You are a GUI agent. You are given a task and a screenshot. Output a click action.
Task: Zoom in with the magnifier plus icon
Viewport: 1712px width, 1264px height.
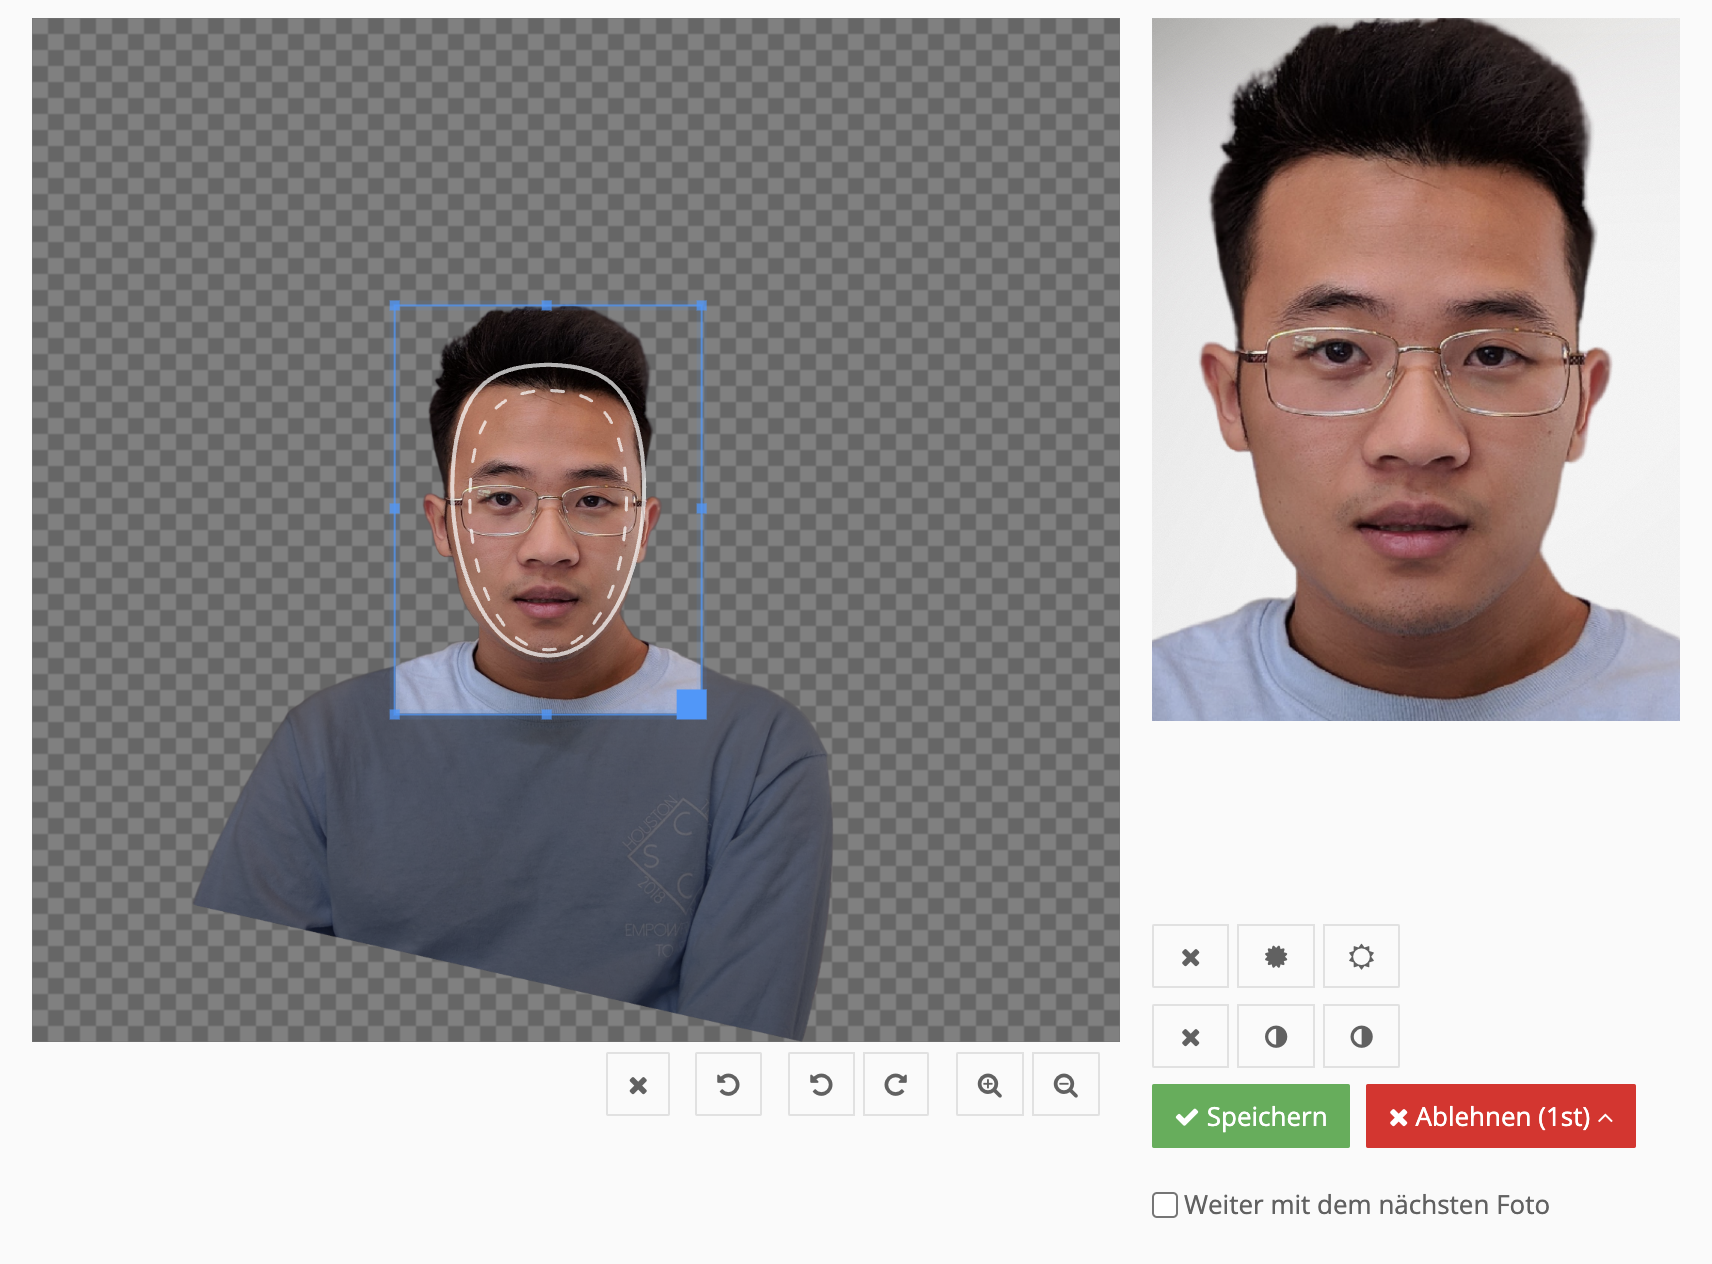tap(990, 1085)
